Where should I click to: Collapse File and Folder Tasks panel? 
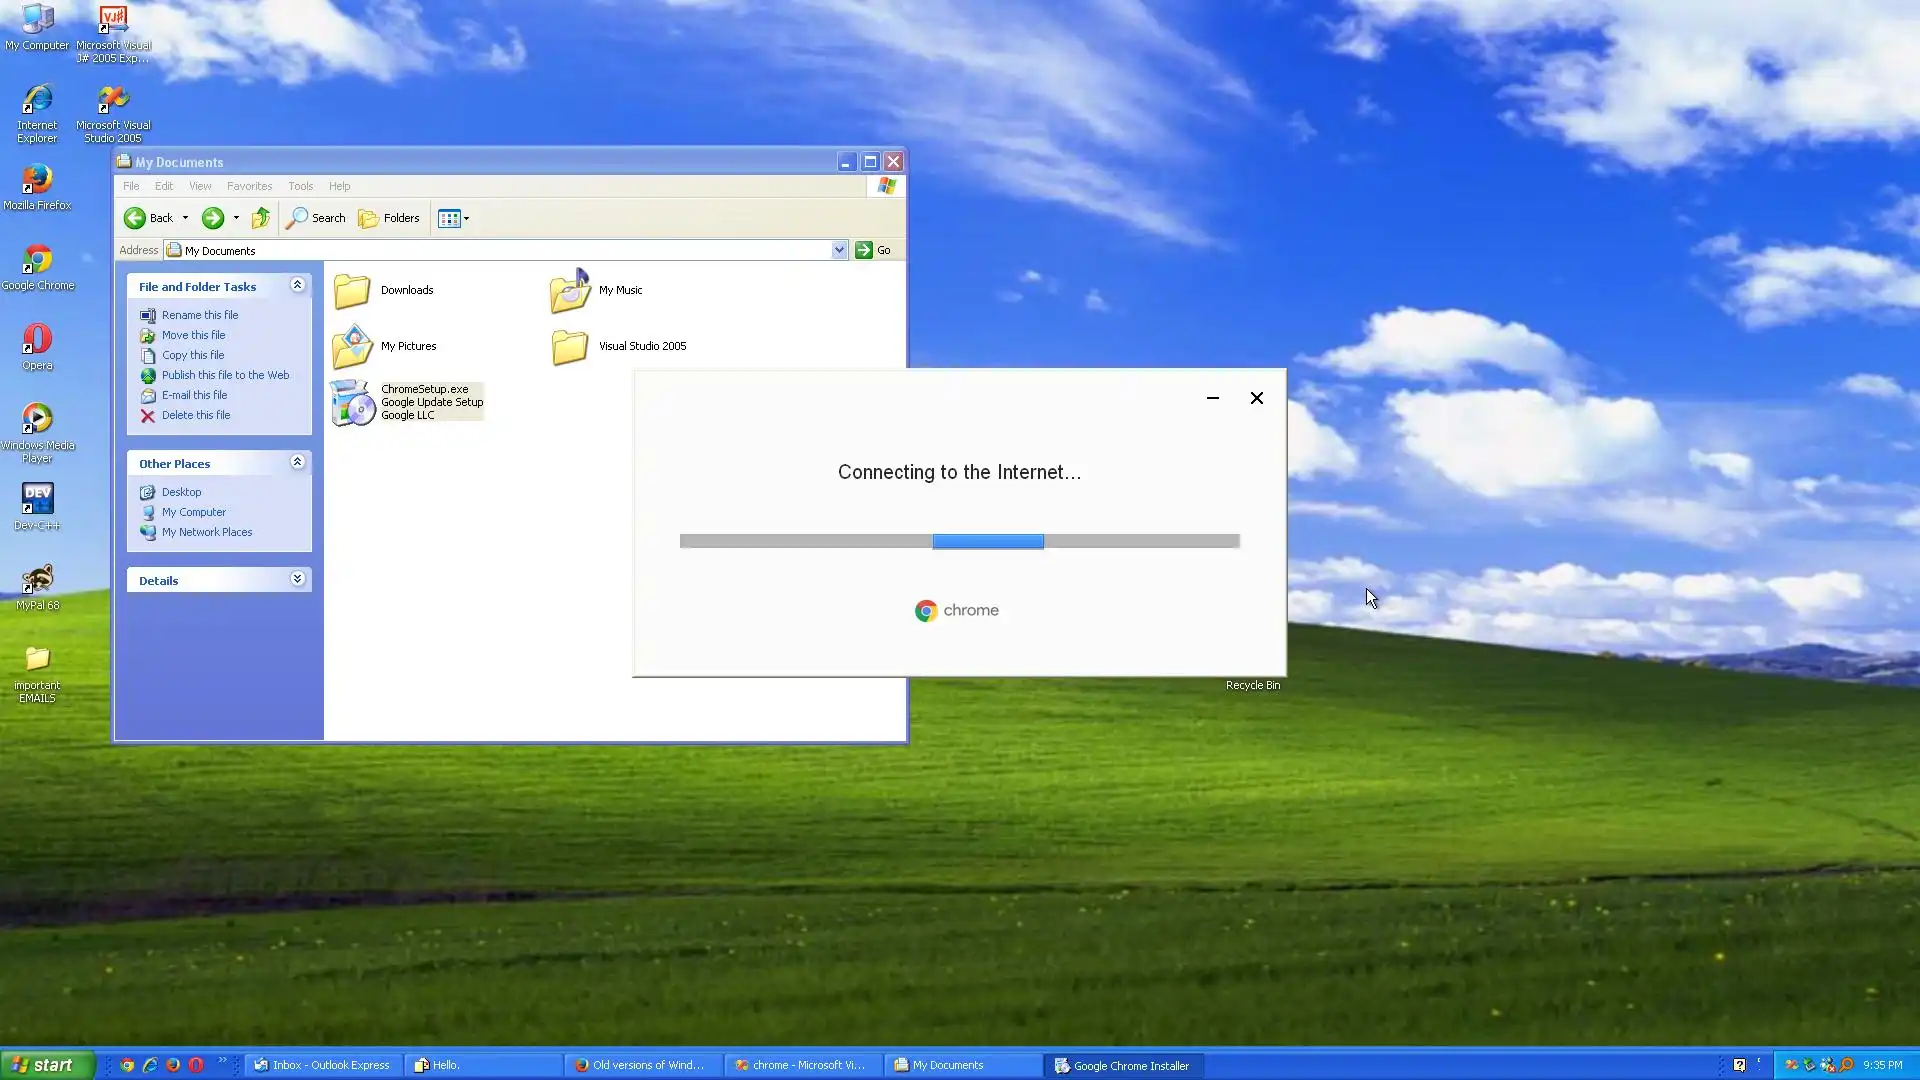click(x=297, y=286)
